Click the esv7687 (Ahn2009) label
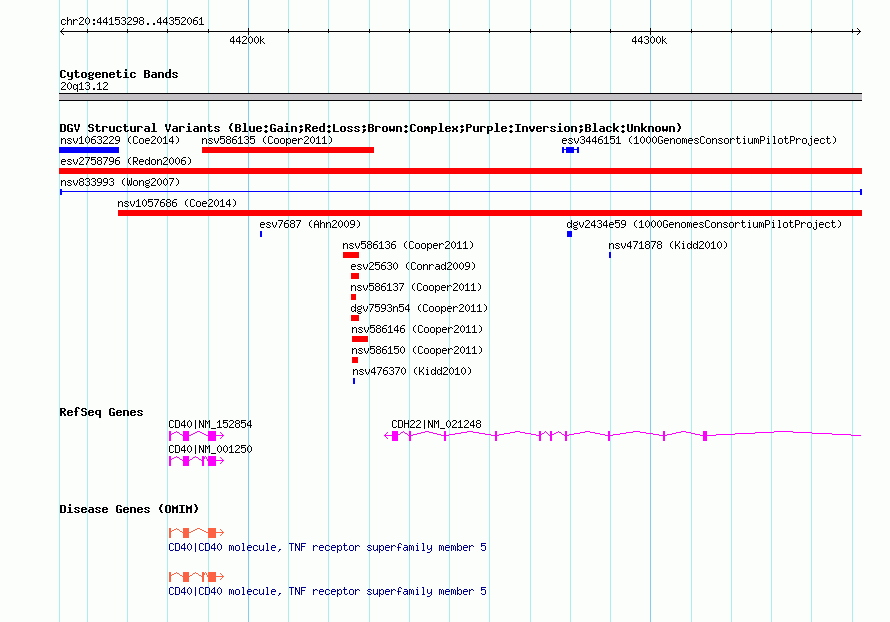Image resolution: width=890 pixels, height=622 pixels. (310, 224)
